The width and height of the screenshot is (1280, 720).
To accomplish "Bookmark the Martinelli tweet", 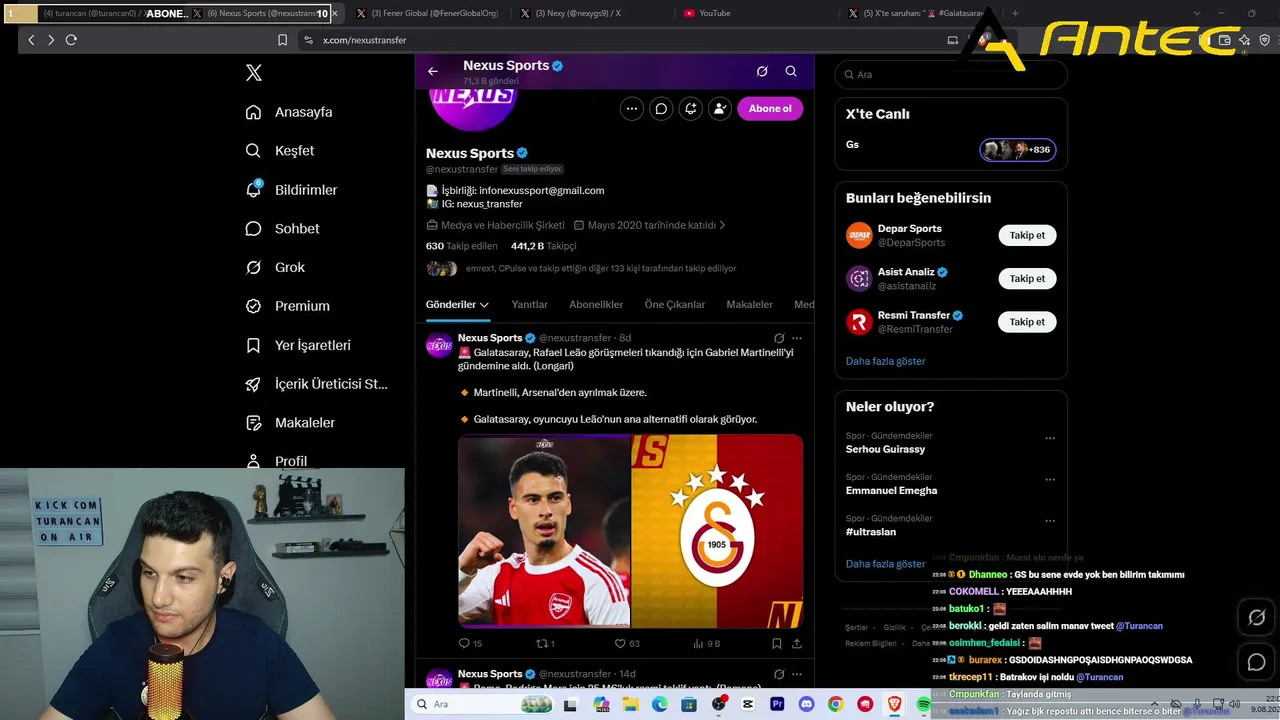I will click(777, 644).
